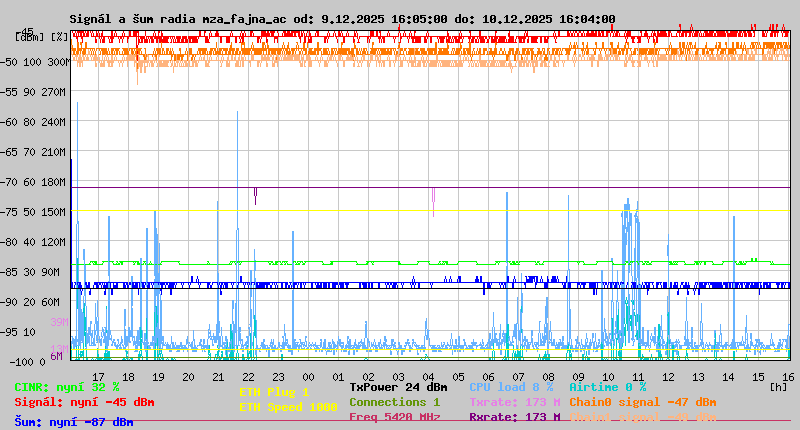Click the pink "39M" rate label
This screenshot has height=430, width=800.
[59, 322]
